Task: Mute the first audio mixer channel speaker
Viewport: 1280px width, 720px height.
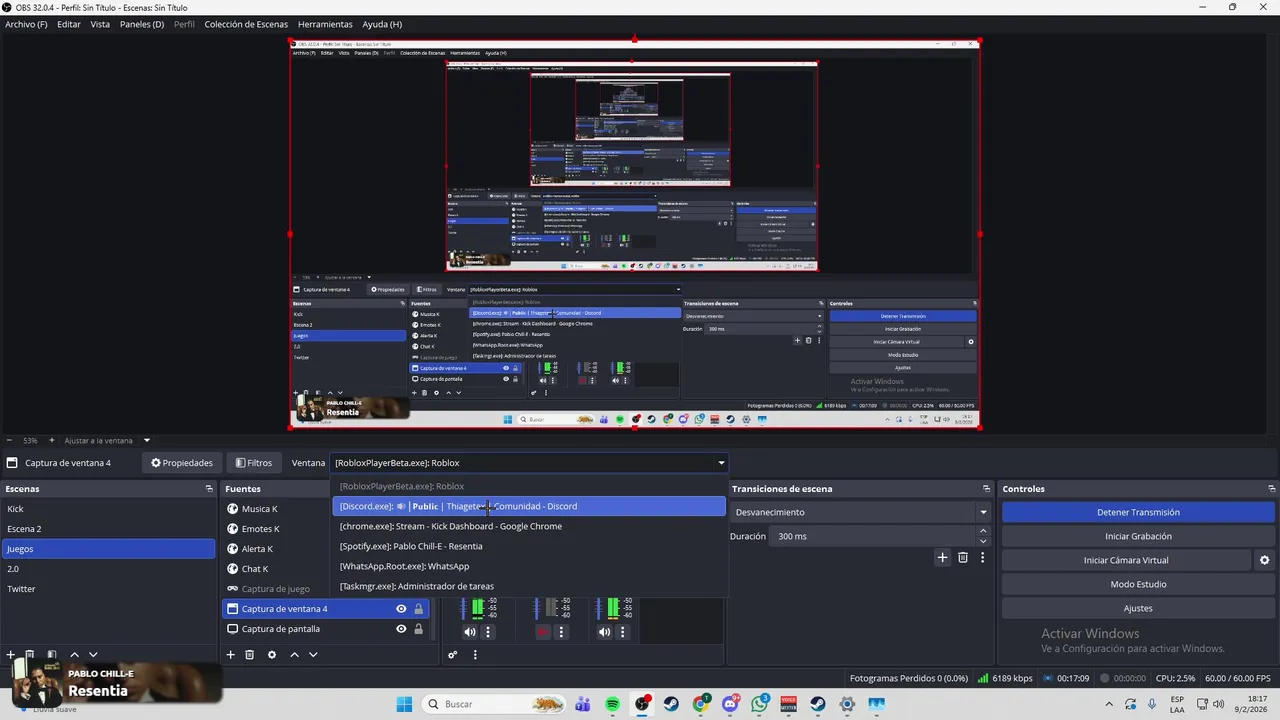Action: tap(469, 632)
